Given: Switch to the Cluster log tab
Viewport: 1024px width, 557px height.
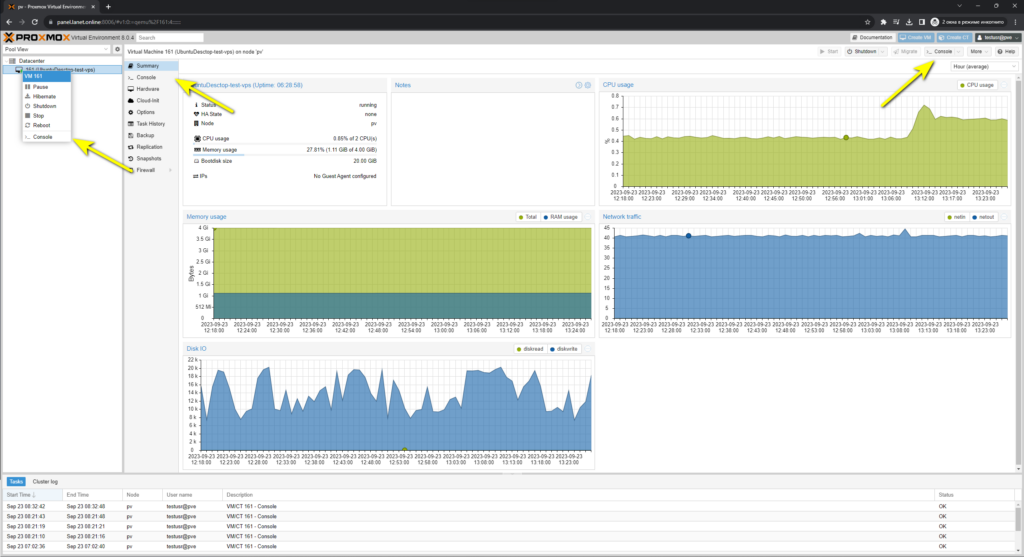Looking at the screenshot, I should pyautogui.click(x=45, y=481).
